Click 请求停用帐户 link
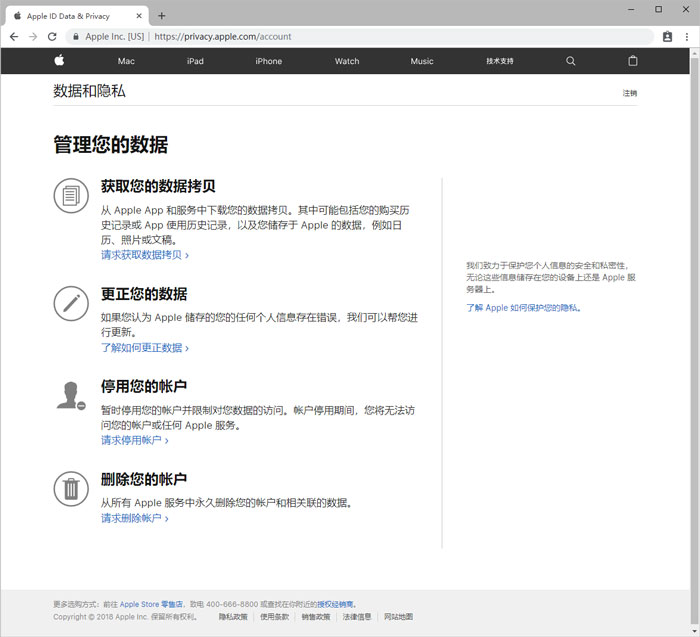This screenshot has width=700, height=637. pyautogui.click(x=134, y=441)
